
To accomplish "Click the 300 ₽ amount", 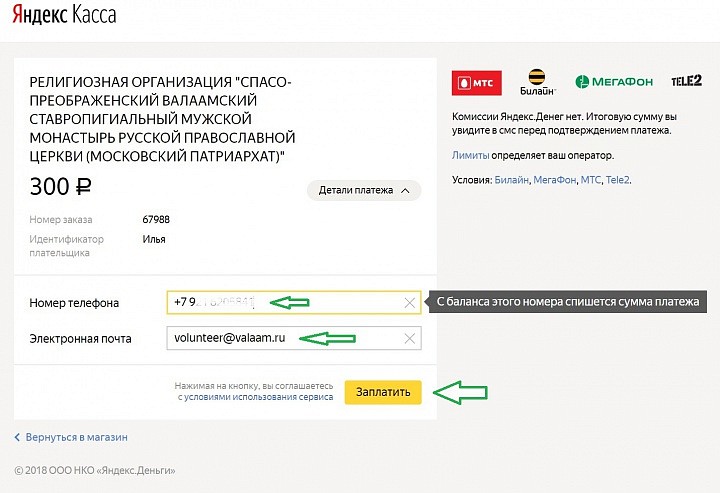I will [x=60, y=187].
